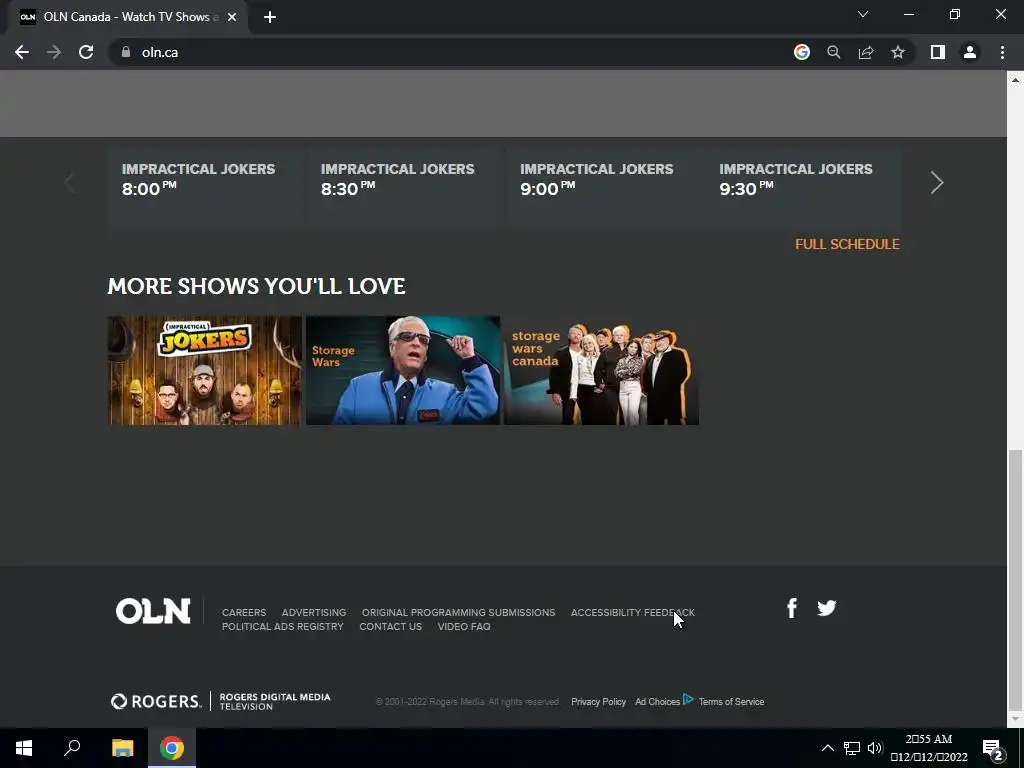
Task: Click the OLN footer logo
Action: [x=153, y=611]
